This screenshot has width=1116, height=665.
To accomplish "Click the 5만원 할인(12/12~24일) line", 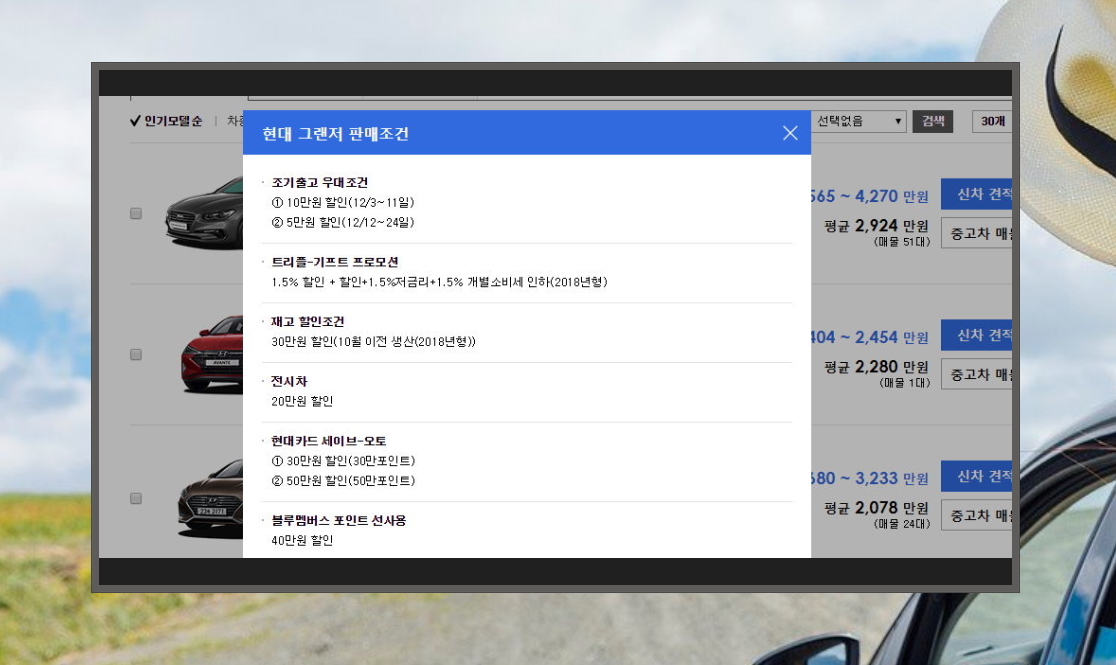I will (343, 222).
